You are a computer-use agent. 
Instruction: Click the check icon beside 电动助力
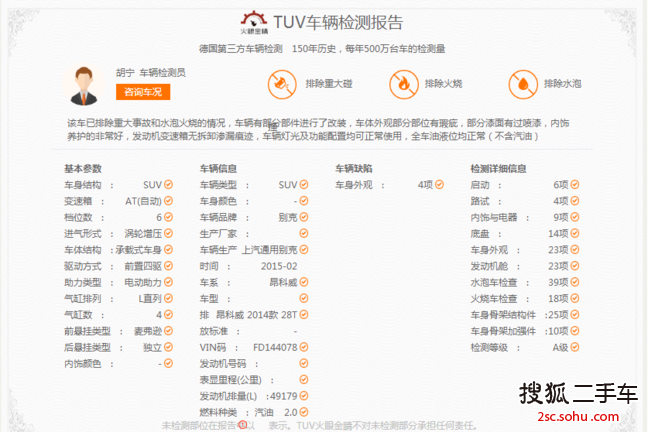(168, 282)
